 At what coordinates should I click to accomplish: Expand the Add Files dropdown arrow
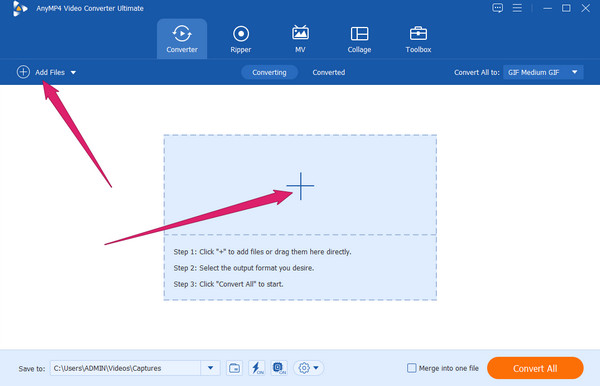(73, 72)
